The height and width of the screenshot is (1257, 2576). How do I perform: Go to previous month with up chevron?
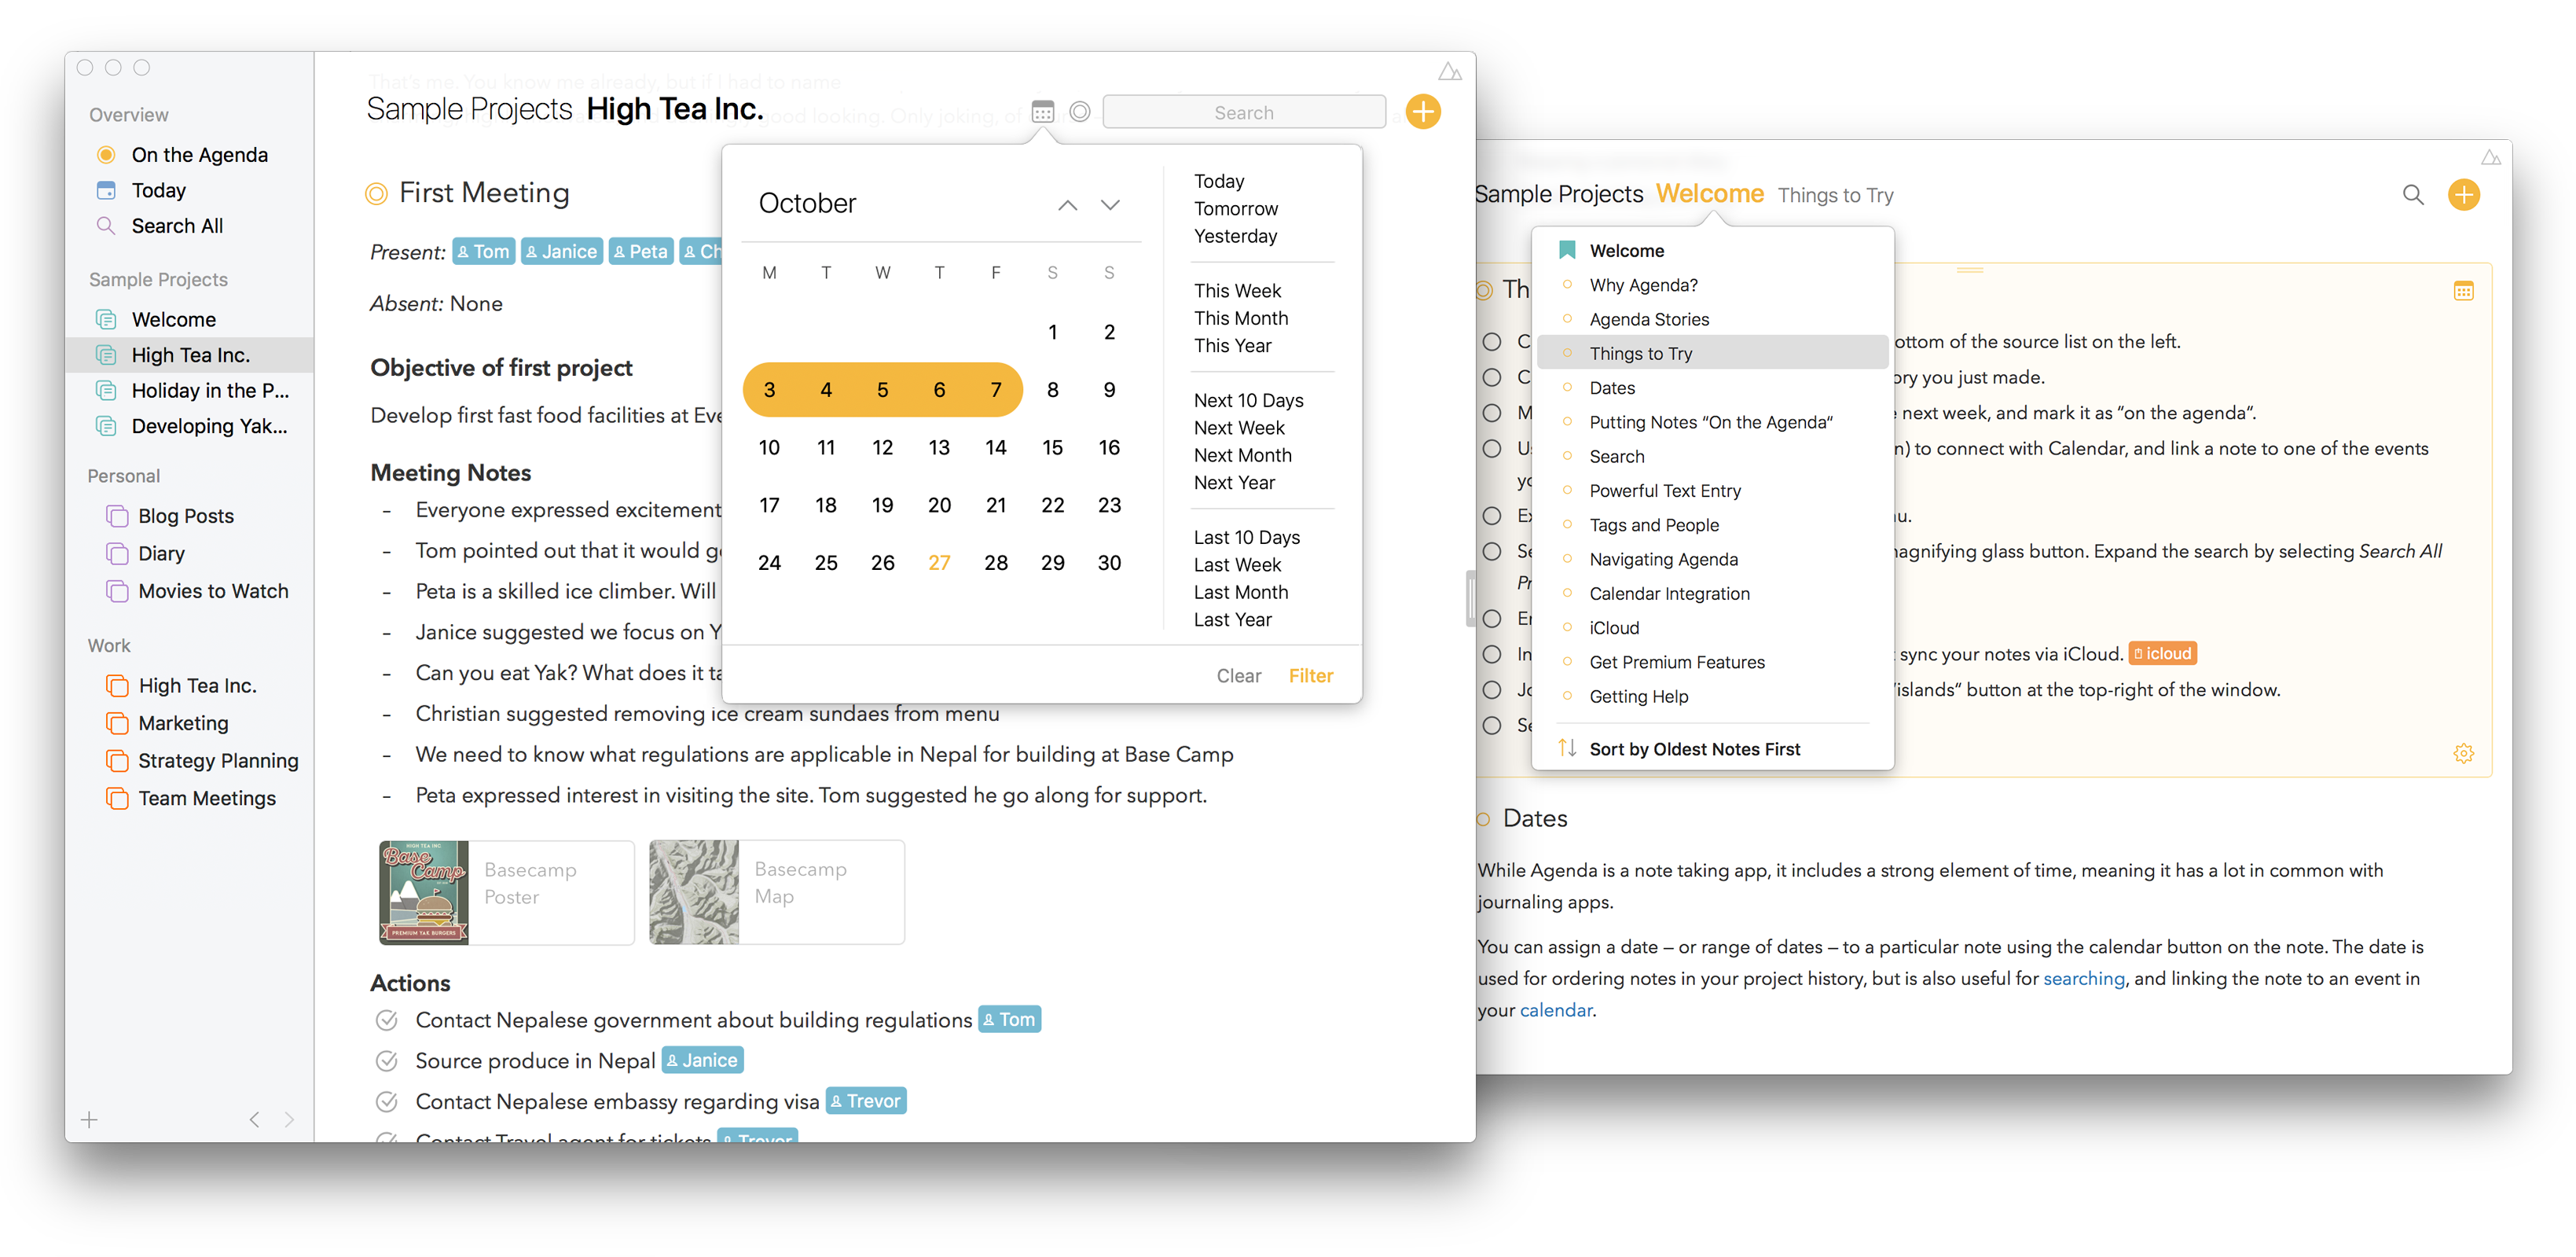click(1068, 205)
